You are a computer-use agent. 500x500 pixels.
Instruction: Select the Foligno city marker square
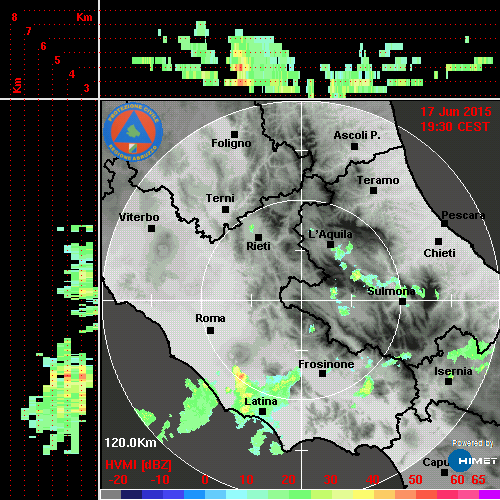(234, 134)
